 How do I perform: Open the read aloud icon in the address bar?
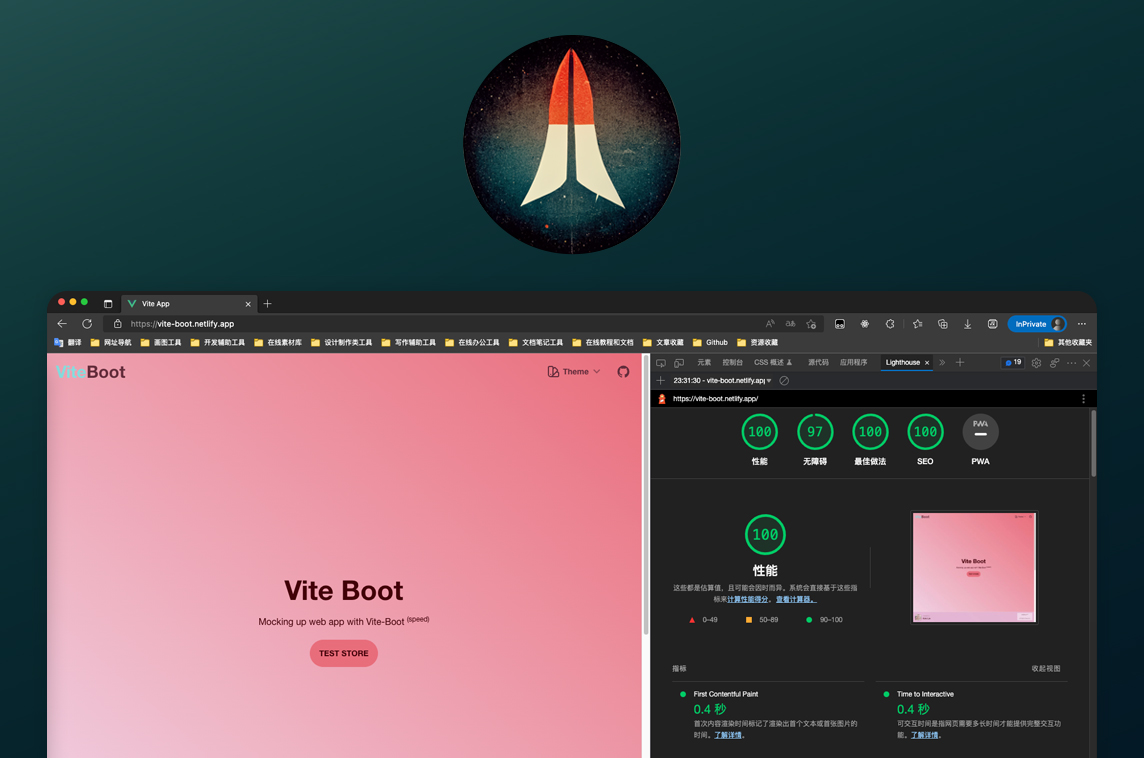point(770,324)
